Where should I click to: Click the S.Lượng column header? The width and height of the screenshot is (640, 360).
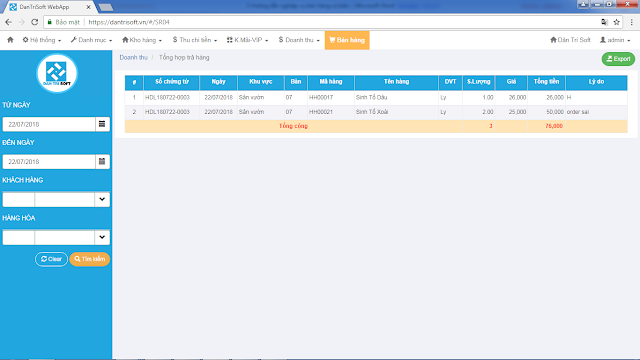pos(478,82)
